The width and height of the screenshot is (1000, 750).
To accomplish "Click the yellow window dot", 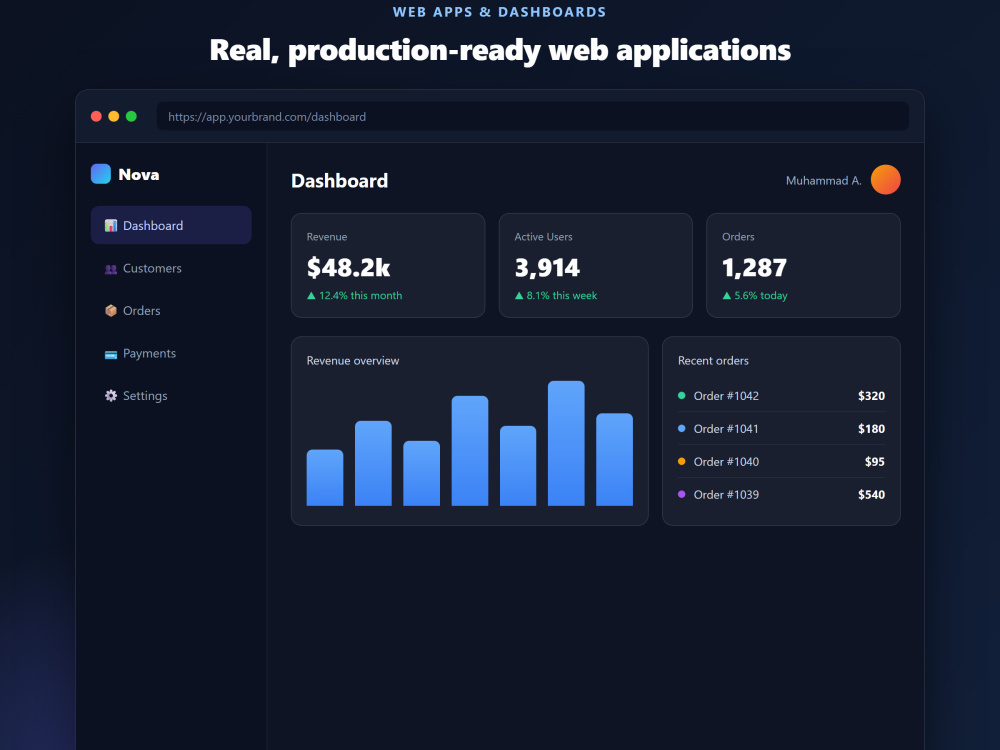I will tap(114, 116).
